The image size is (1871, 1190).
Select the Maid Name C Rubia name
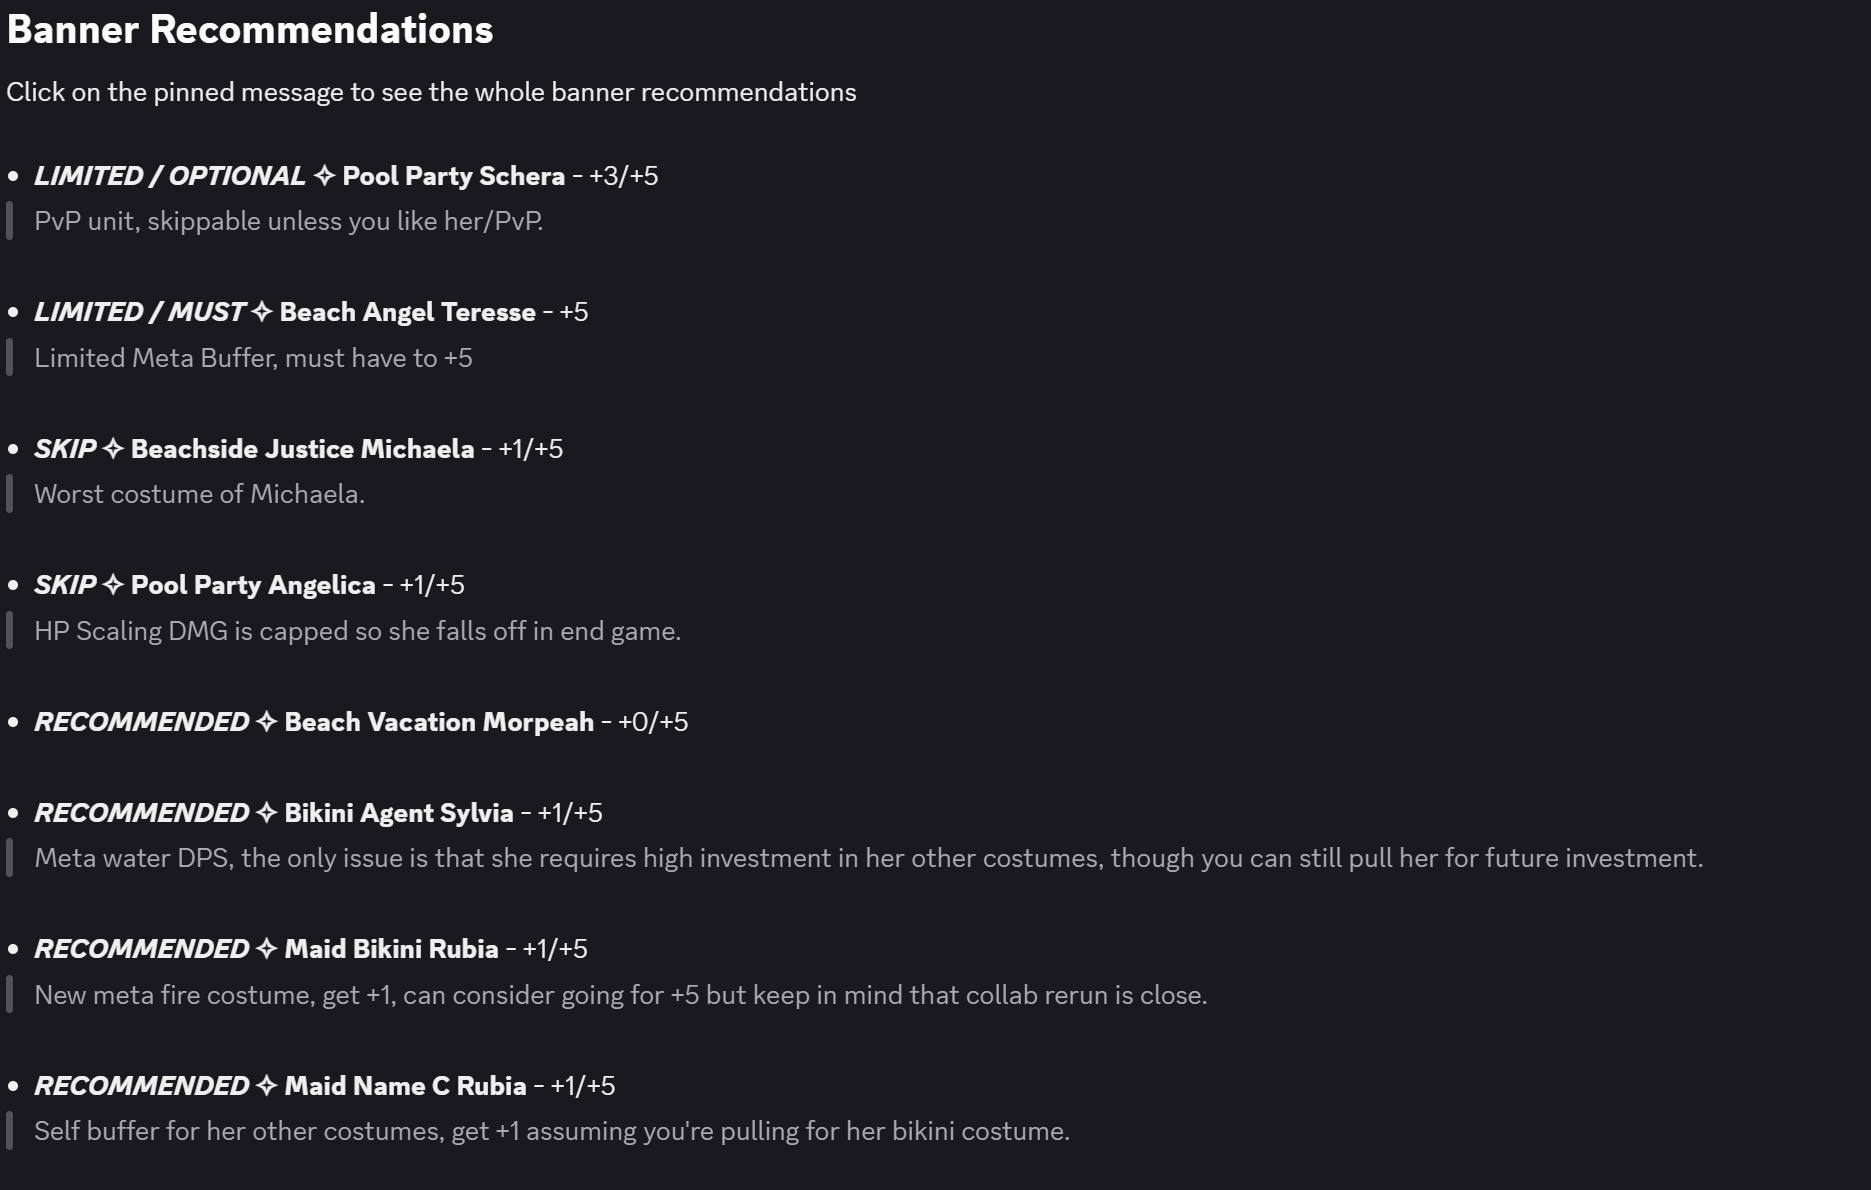405,1086
